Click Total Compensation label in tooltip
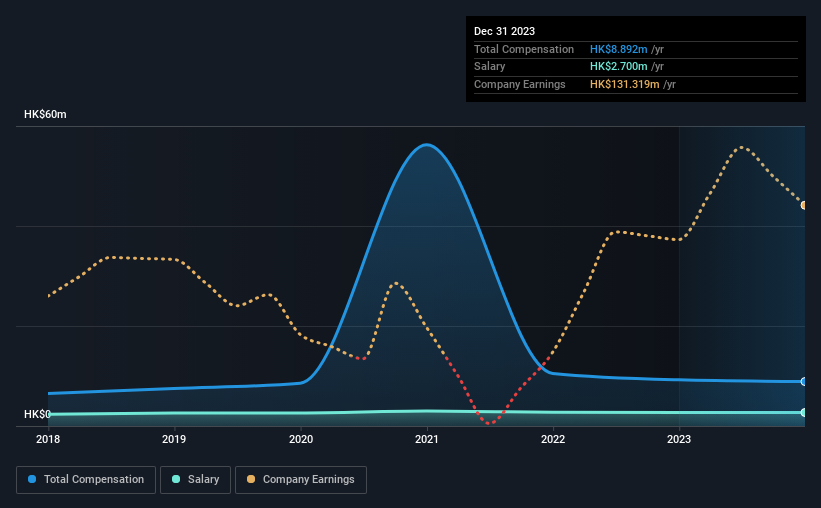This screenshot has width=821, height=508. point(524,49)
